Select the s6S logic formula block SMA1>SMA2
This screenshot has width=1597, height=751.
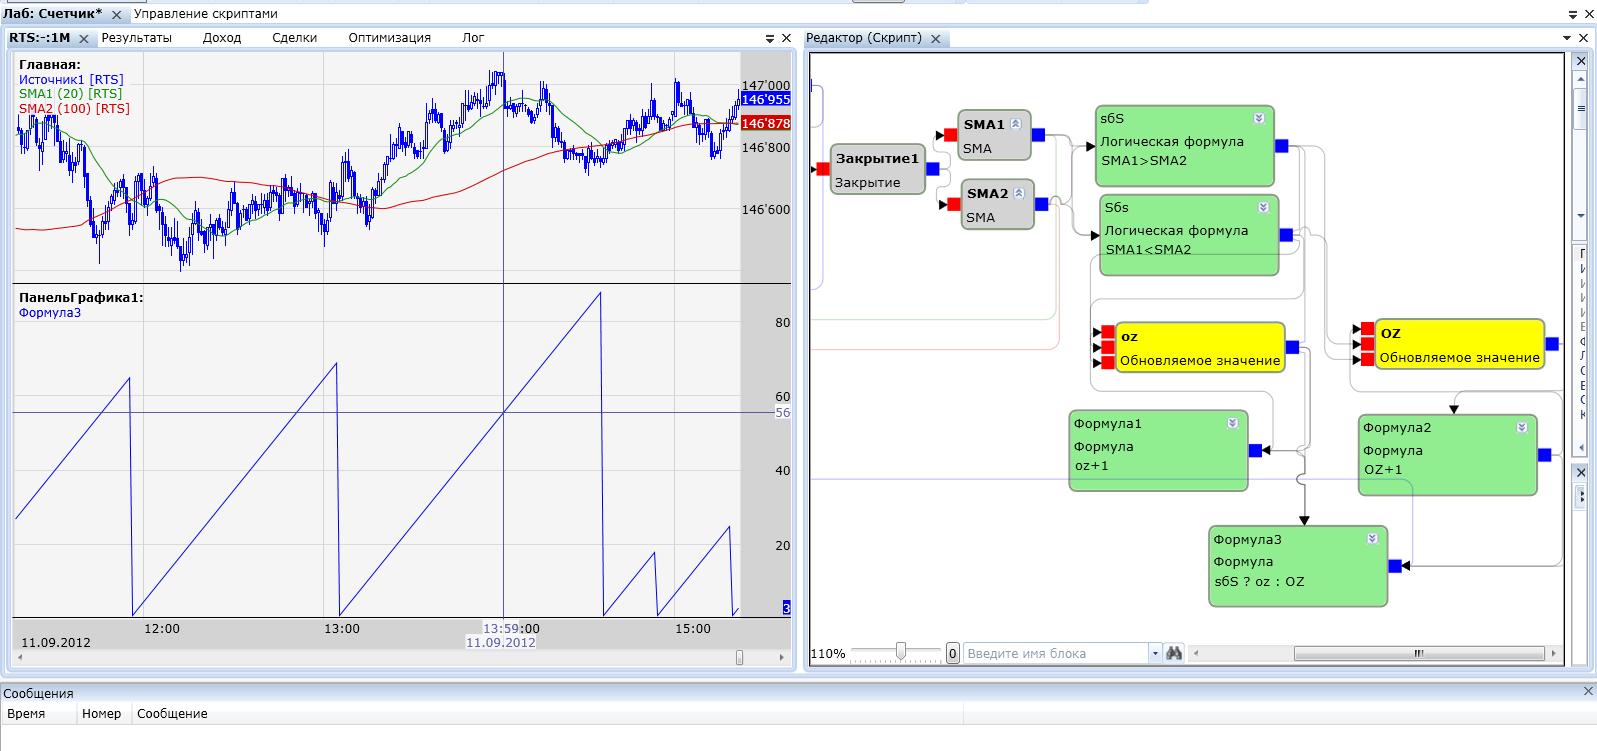tap(1185, 146)
